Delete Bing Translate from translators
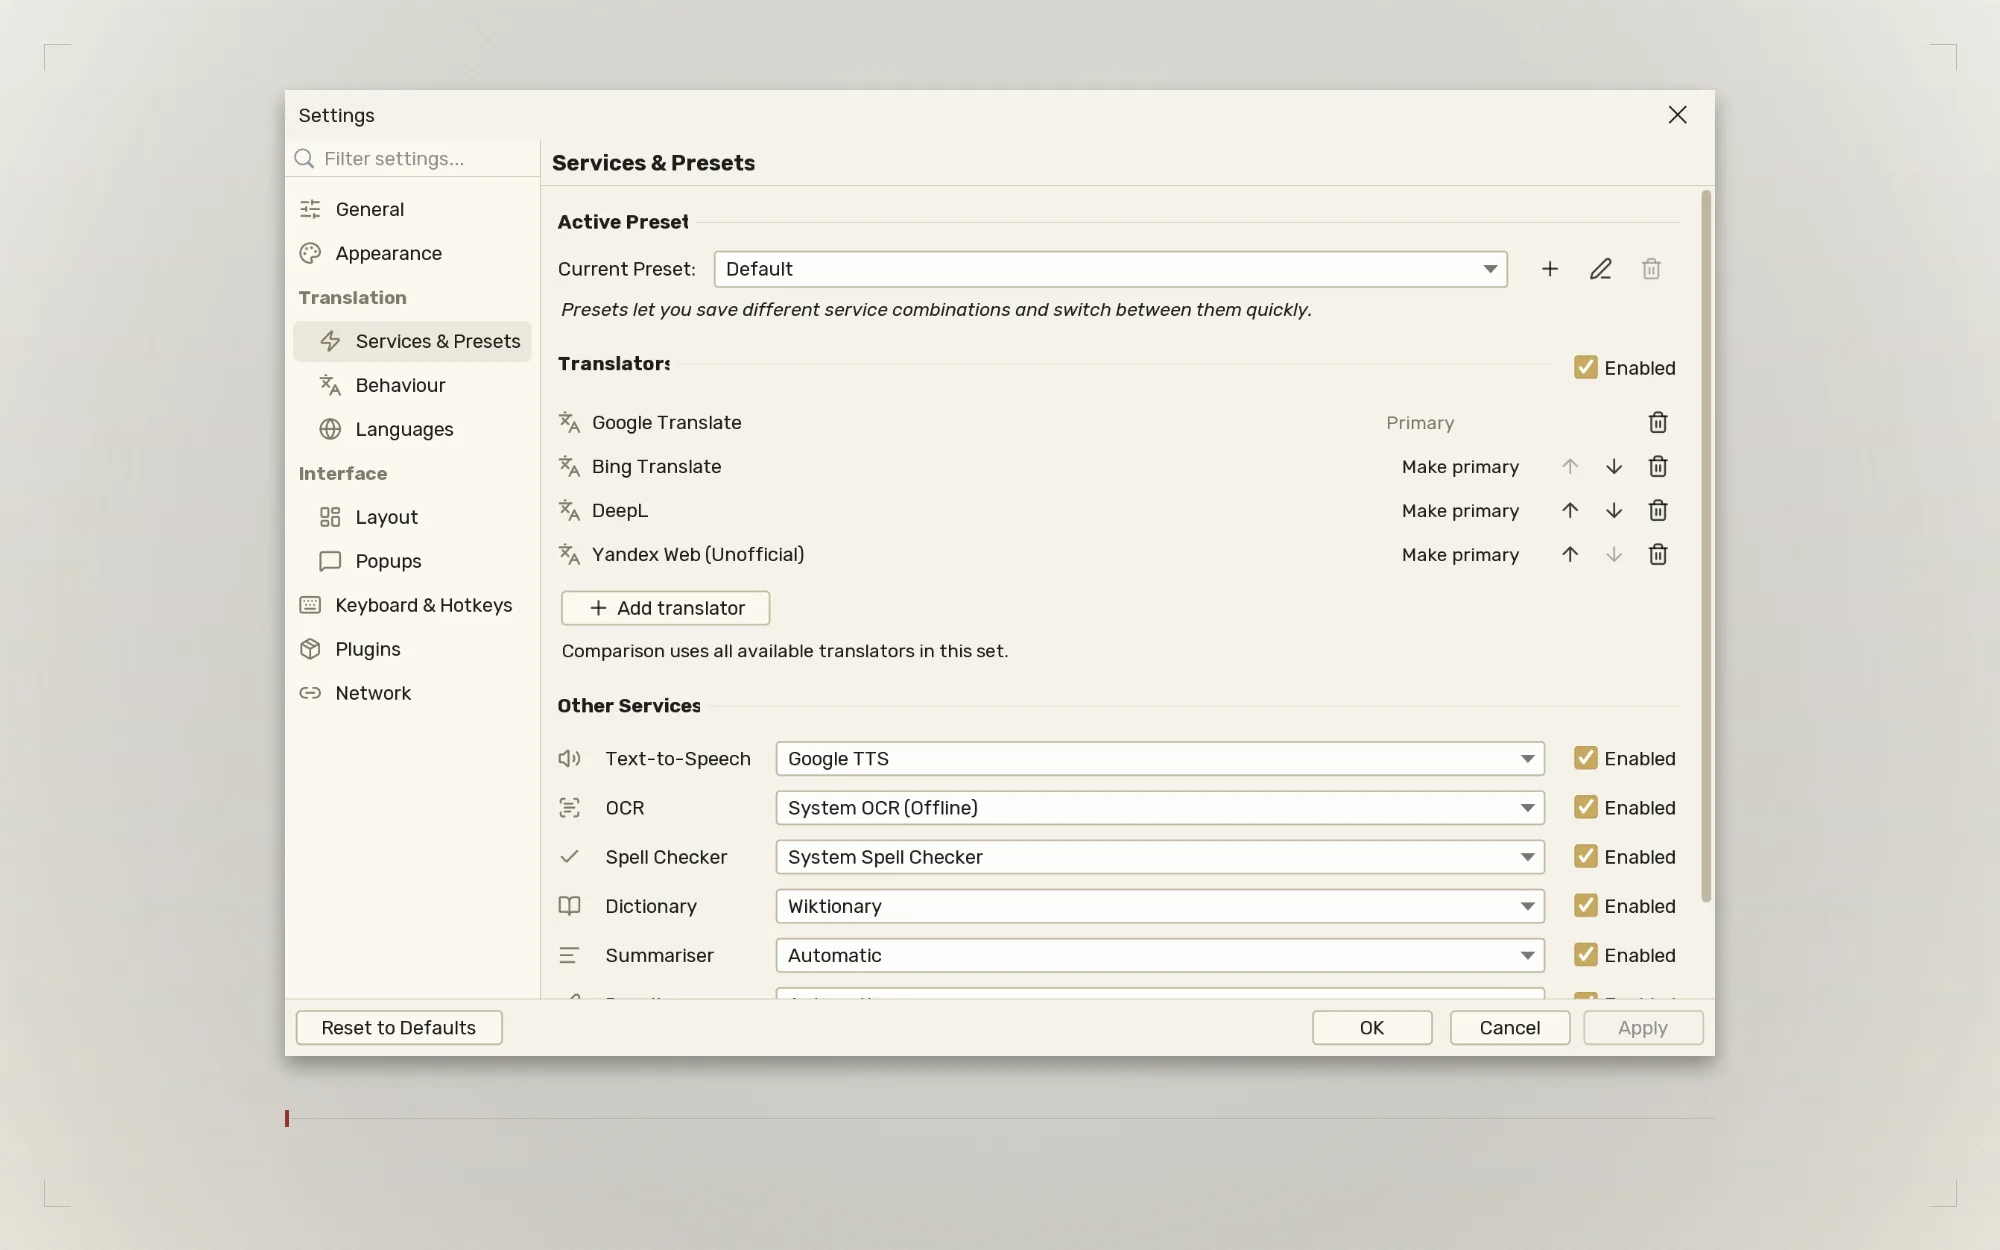Image resolution: width=2000 pixels, height=1250 pixels. (1658, 467)
